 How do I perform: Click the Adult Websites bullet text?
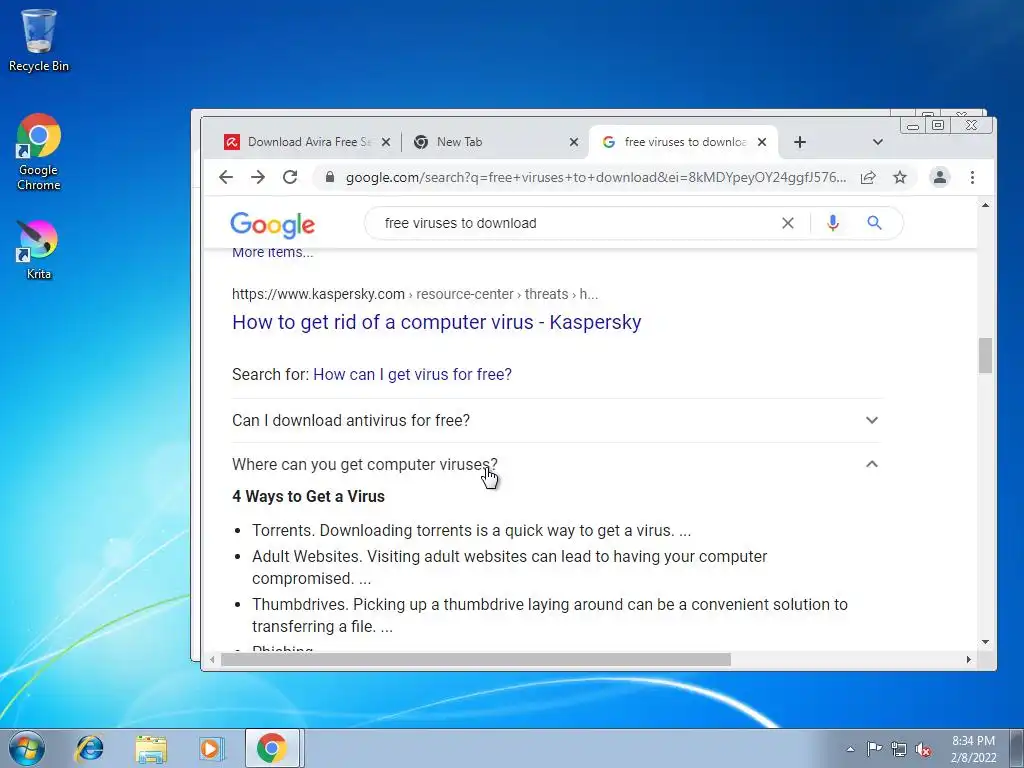pos(509,568)
